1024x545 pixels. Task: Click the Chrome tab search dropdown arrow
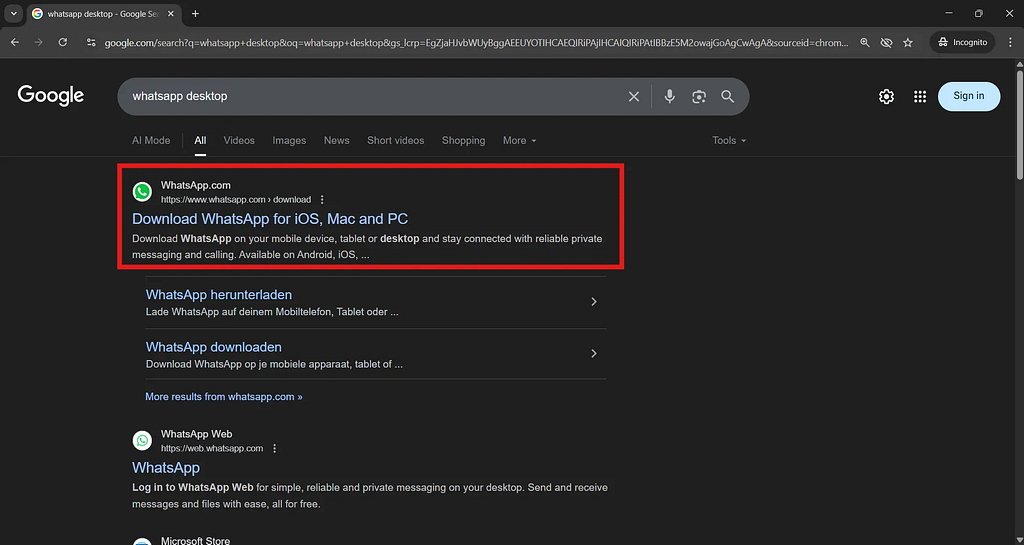(x=13, y=13)
